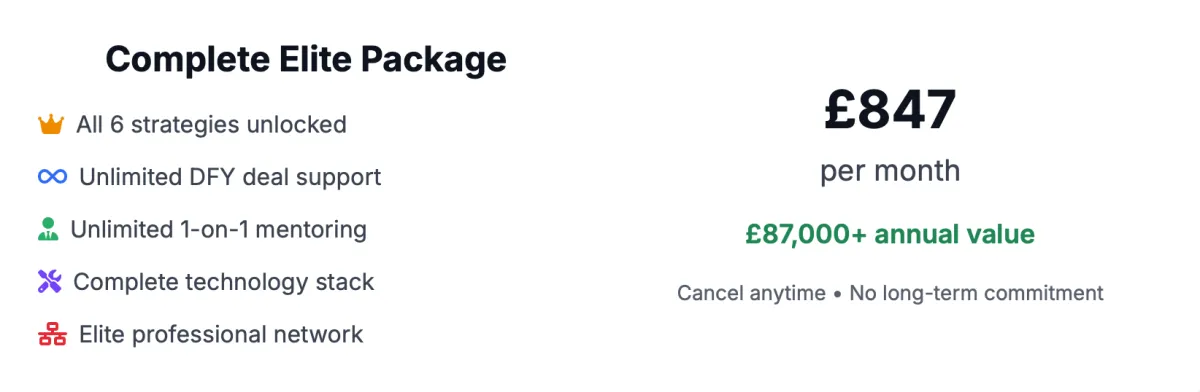Image resolution: width=1200 pixels, height=392 pixels.
Task: Click the purple wrench and screwdriver icon
Action: [50, 281]
